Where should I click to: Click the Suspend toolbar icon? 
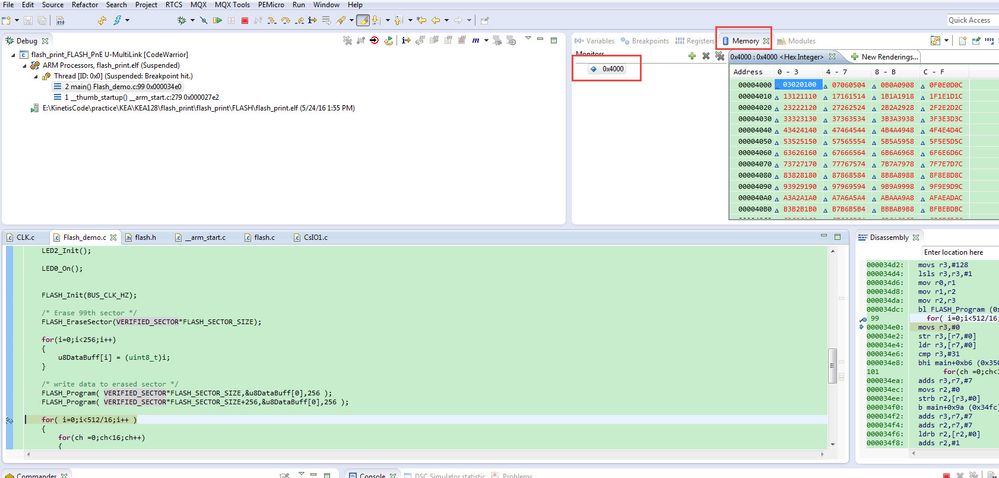(231, 20)
